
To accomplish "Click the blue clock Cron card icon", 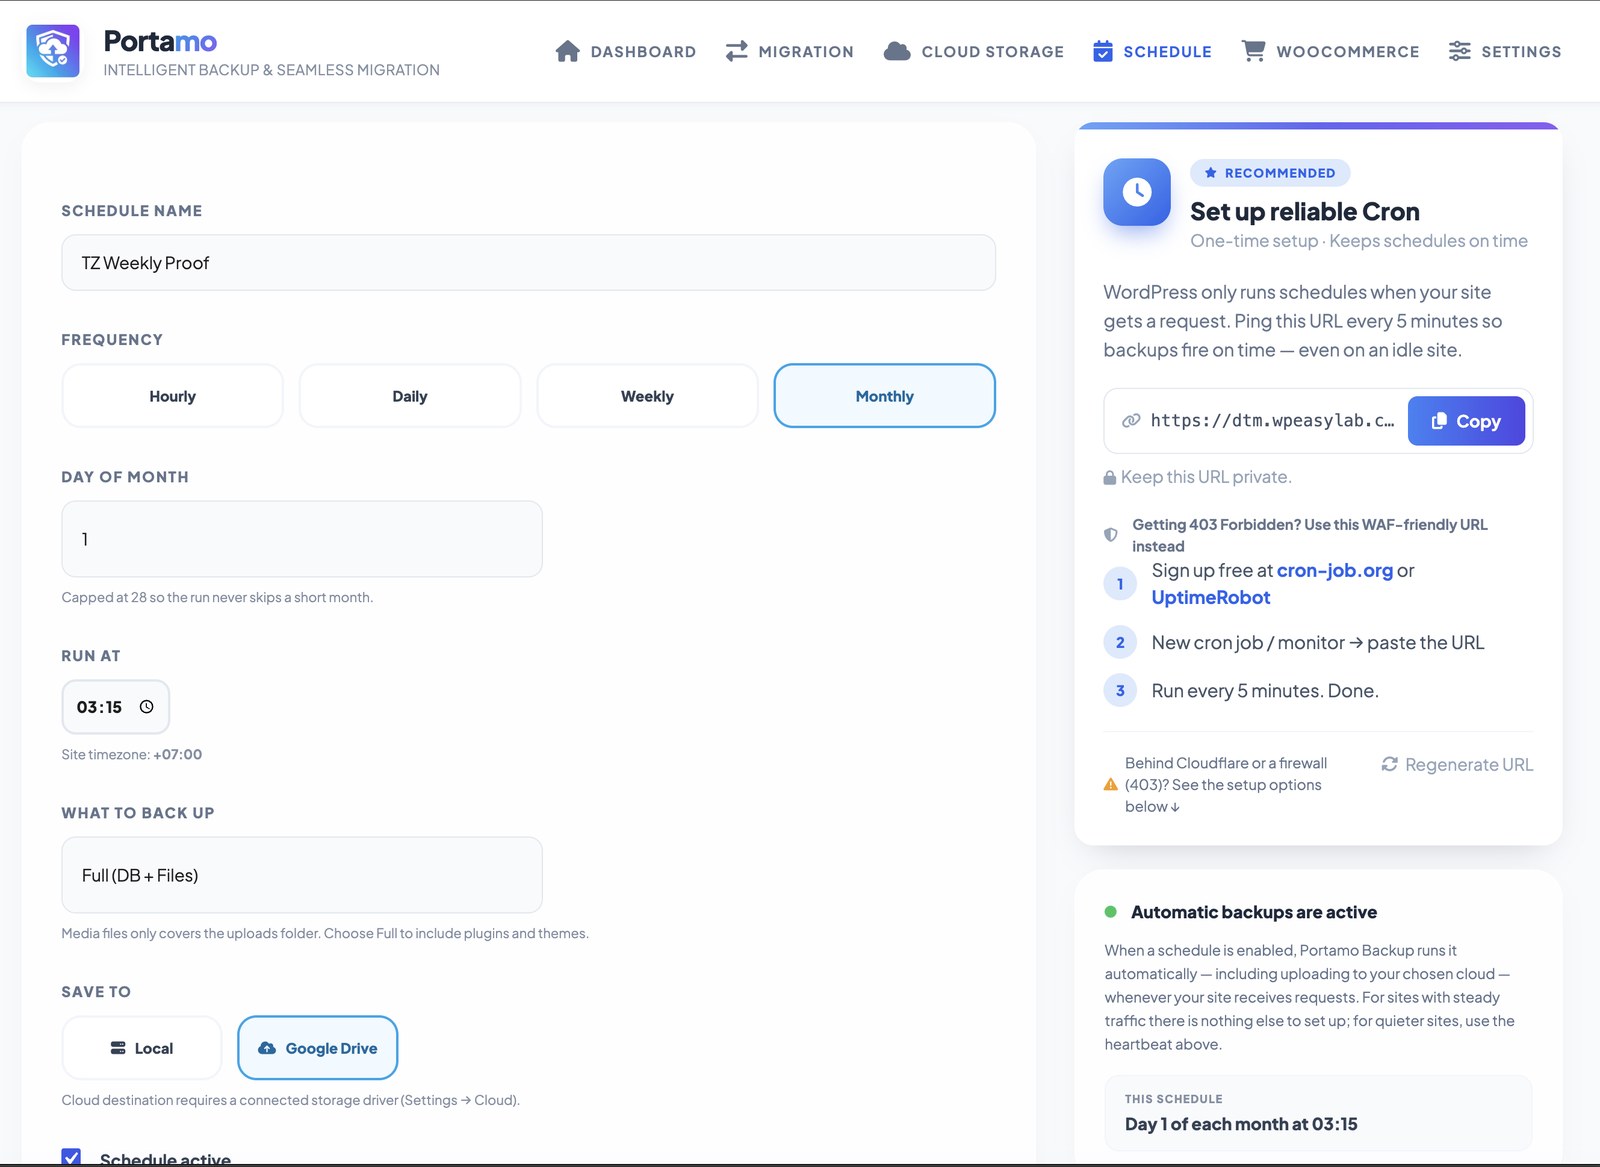I will (1137, 192).
